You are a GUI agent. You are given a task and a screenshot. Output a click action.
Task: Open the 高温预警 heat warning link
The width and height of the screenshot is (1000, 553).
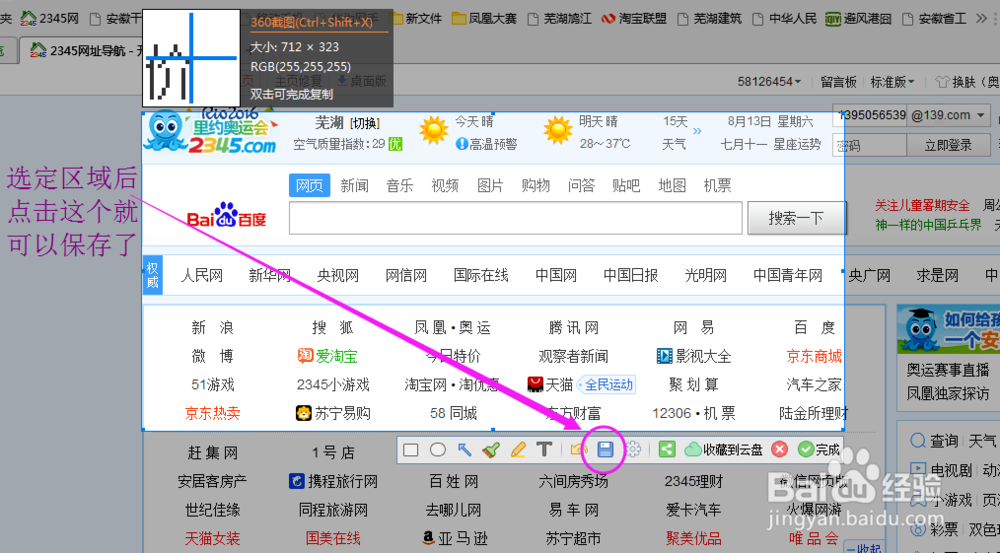tap(487, 145)
